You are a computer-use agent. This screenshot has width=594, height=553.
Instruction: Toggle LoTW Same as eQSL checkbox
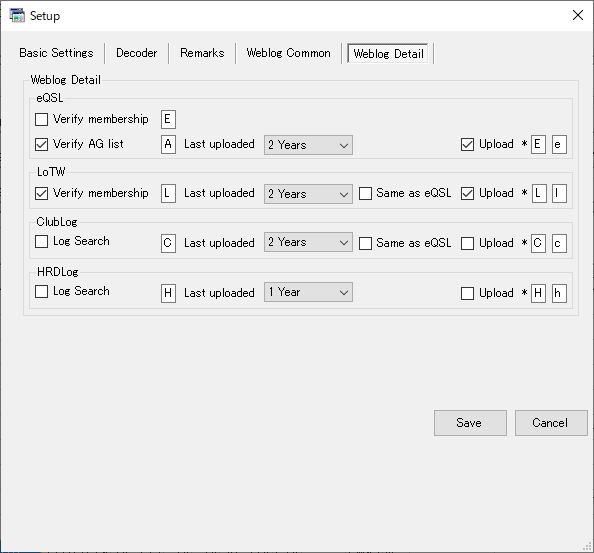(x=365, y=193)
